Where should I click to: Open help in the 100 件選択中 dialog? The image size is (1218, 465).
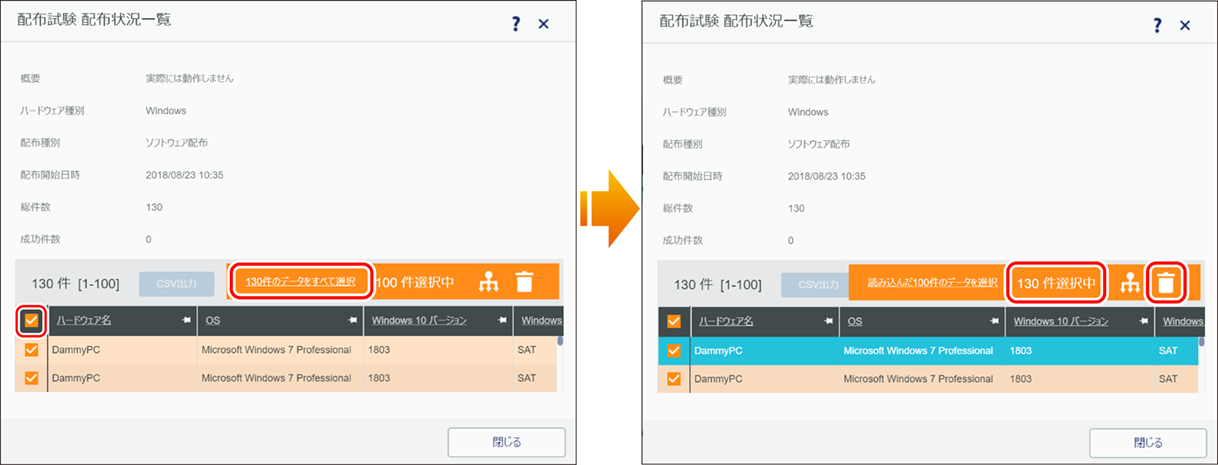click(516, 24)
